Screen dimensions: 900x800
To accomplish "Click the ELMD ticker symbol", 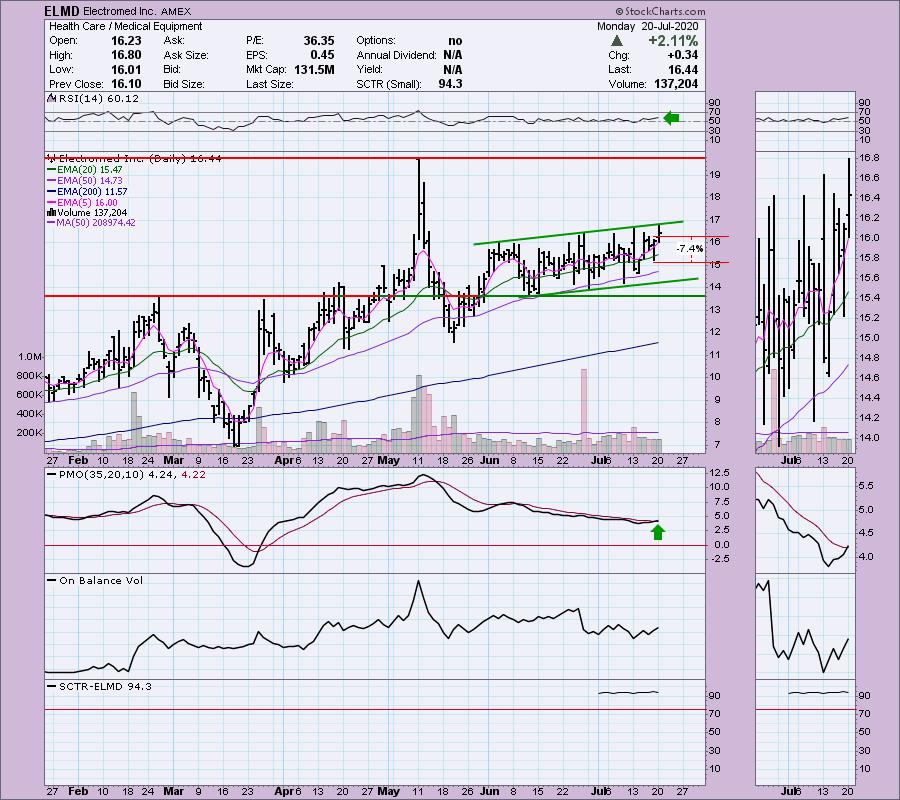I will click(62, 11).
